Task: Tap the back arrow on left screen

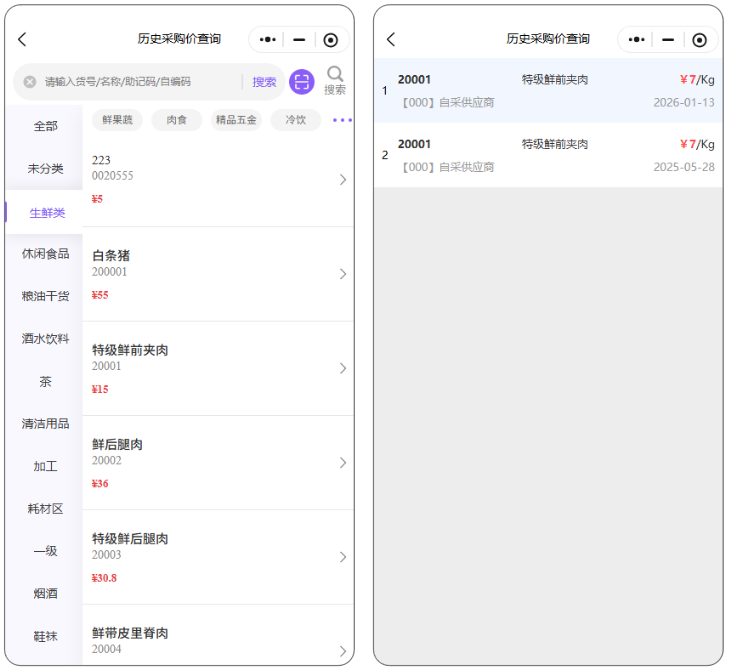Action: click(x=22, y=40)
